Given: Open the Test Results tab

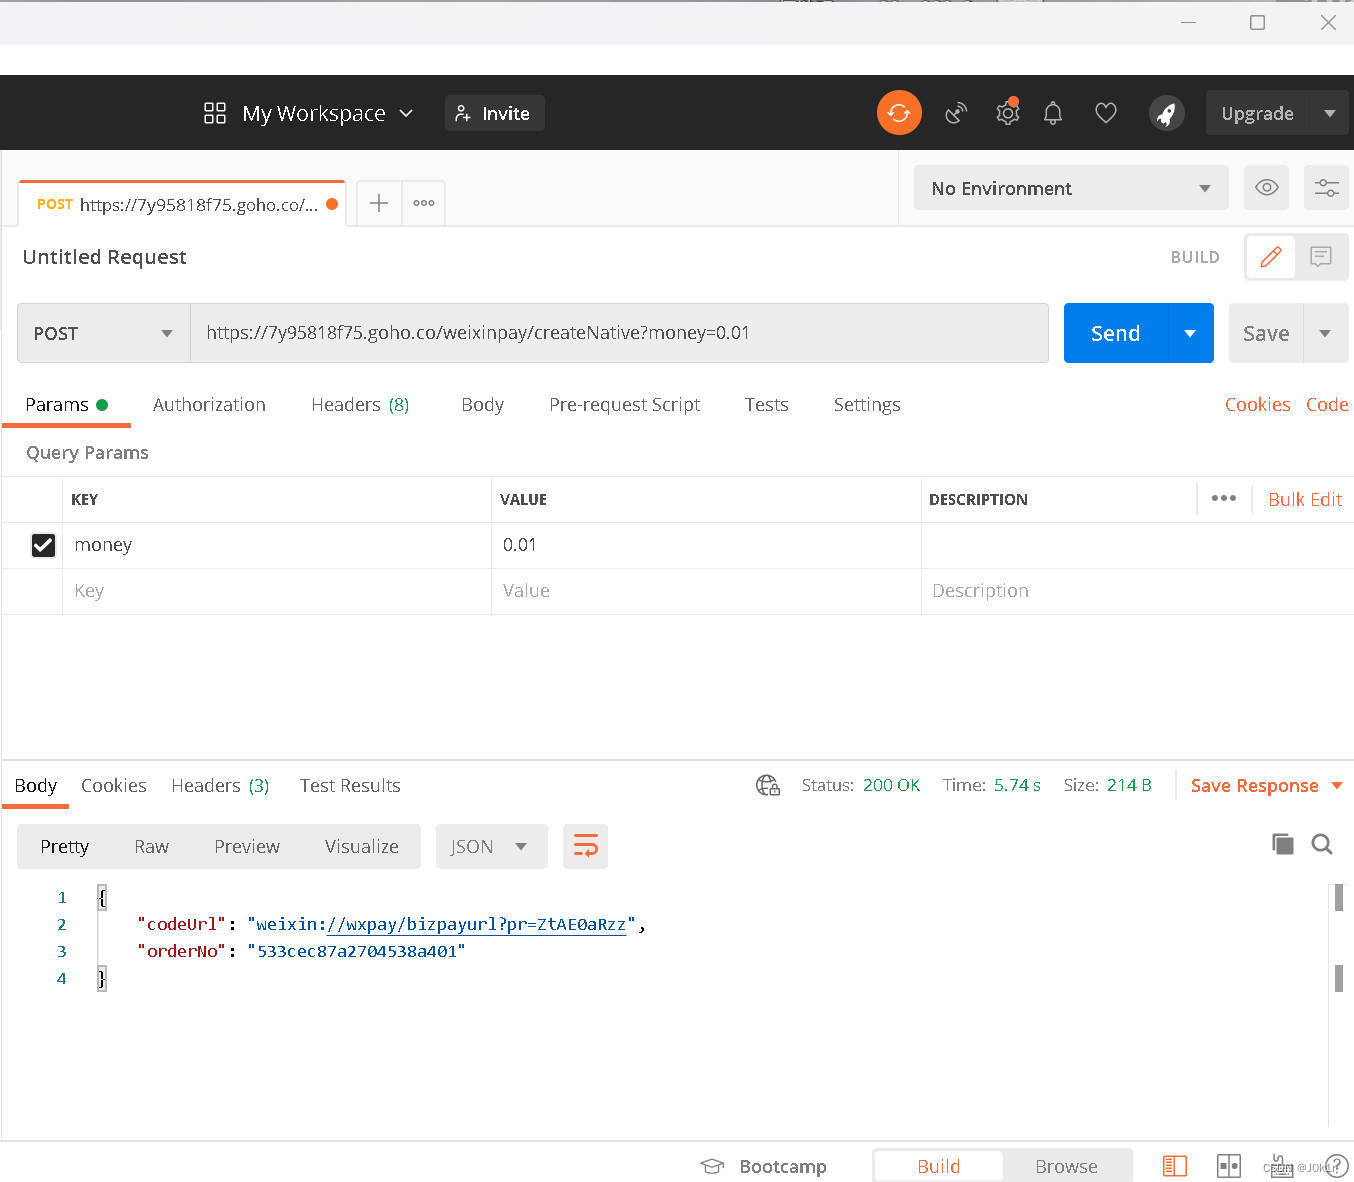Looking at the screenshot, I should click(x=350, y=785).
